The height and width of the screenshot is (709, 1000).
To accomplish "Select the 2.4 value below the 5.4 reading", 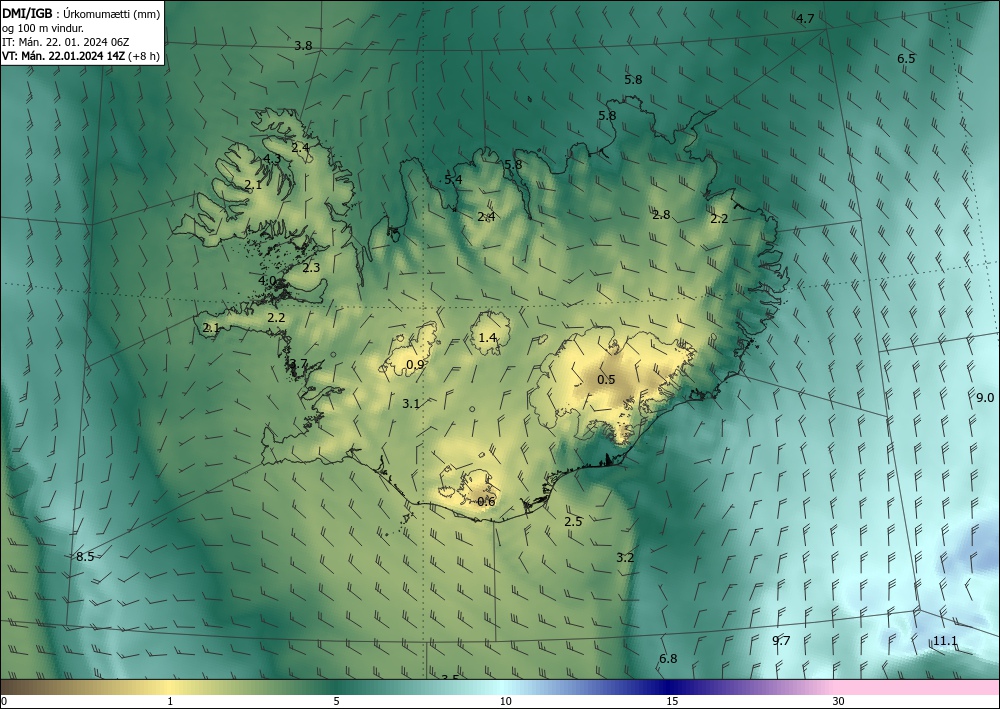I will (486, 217).
